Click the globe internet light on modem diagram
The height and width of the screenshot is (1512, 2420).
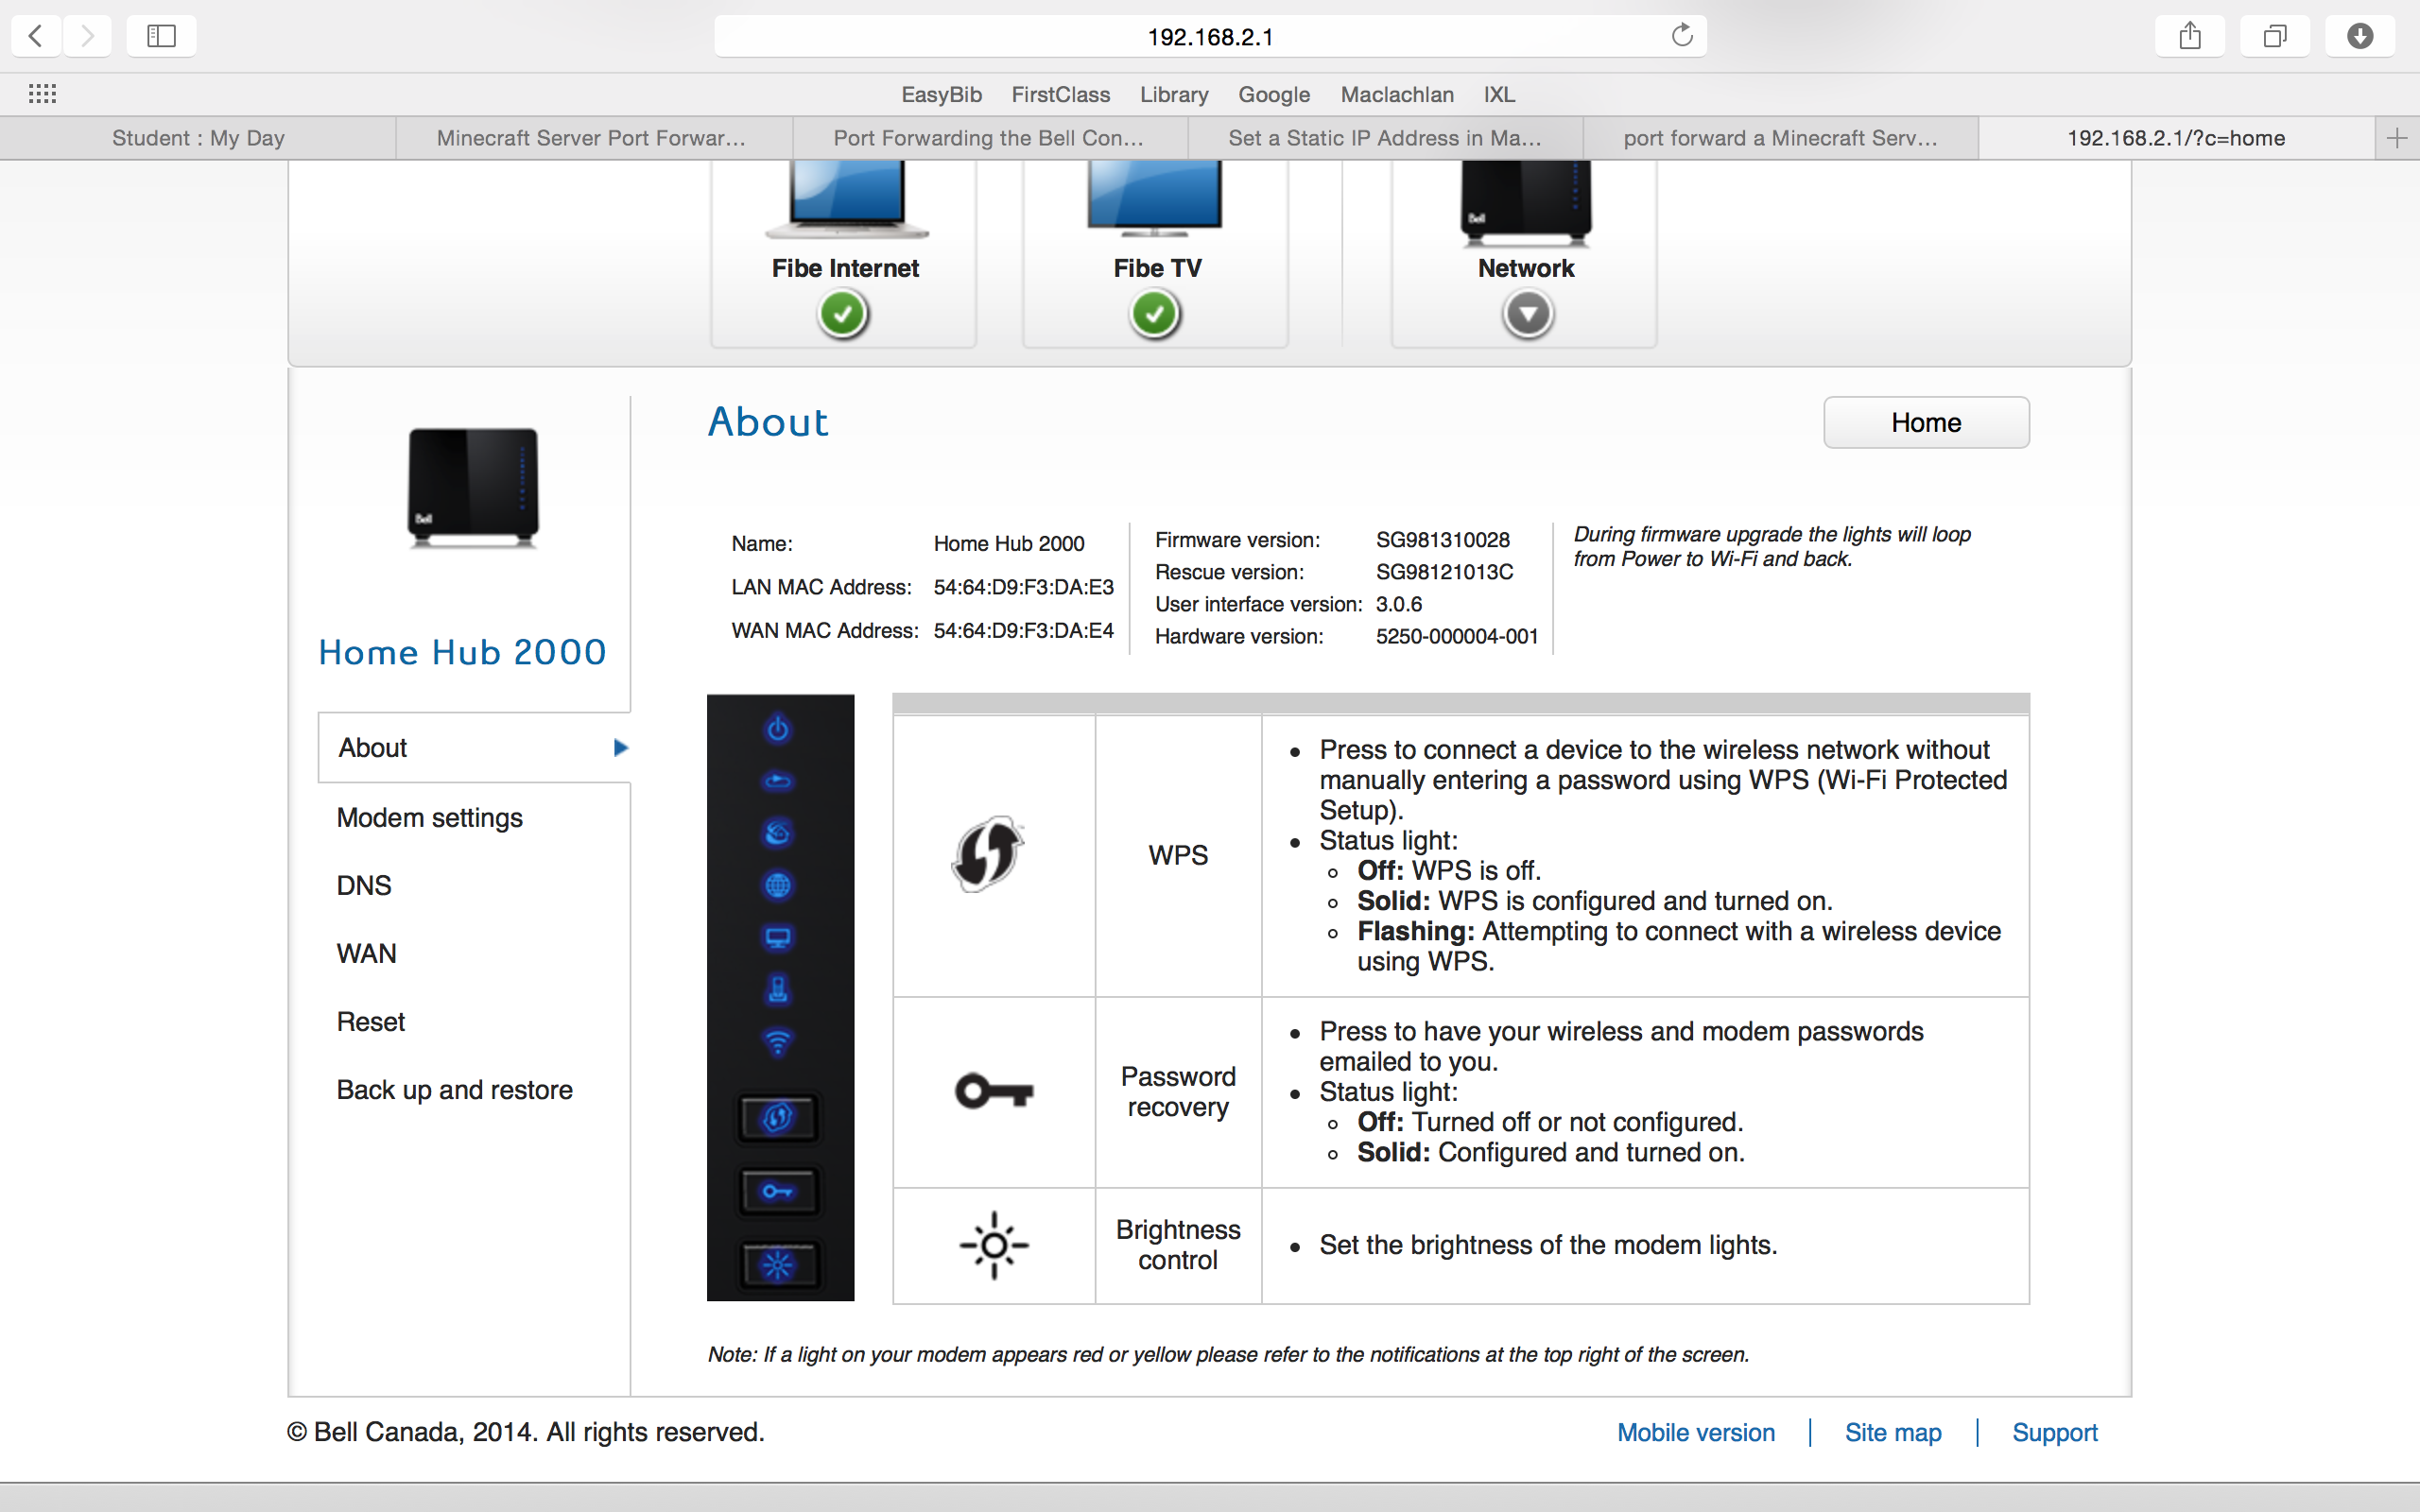pyautogui.click(x=778, y=885)
